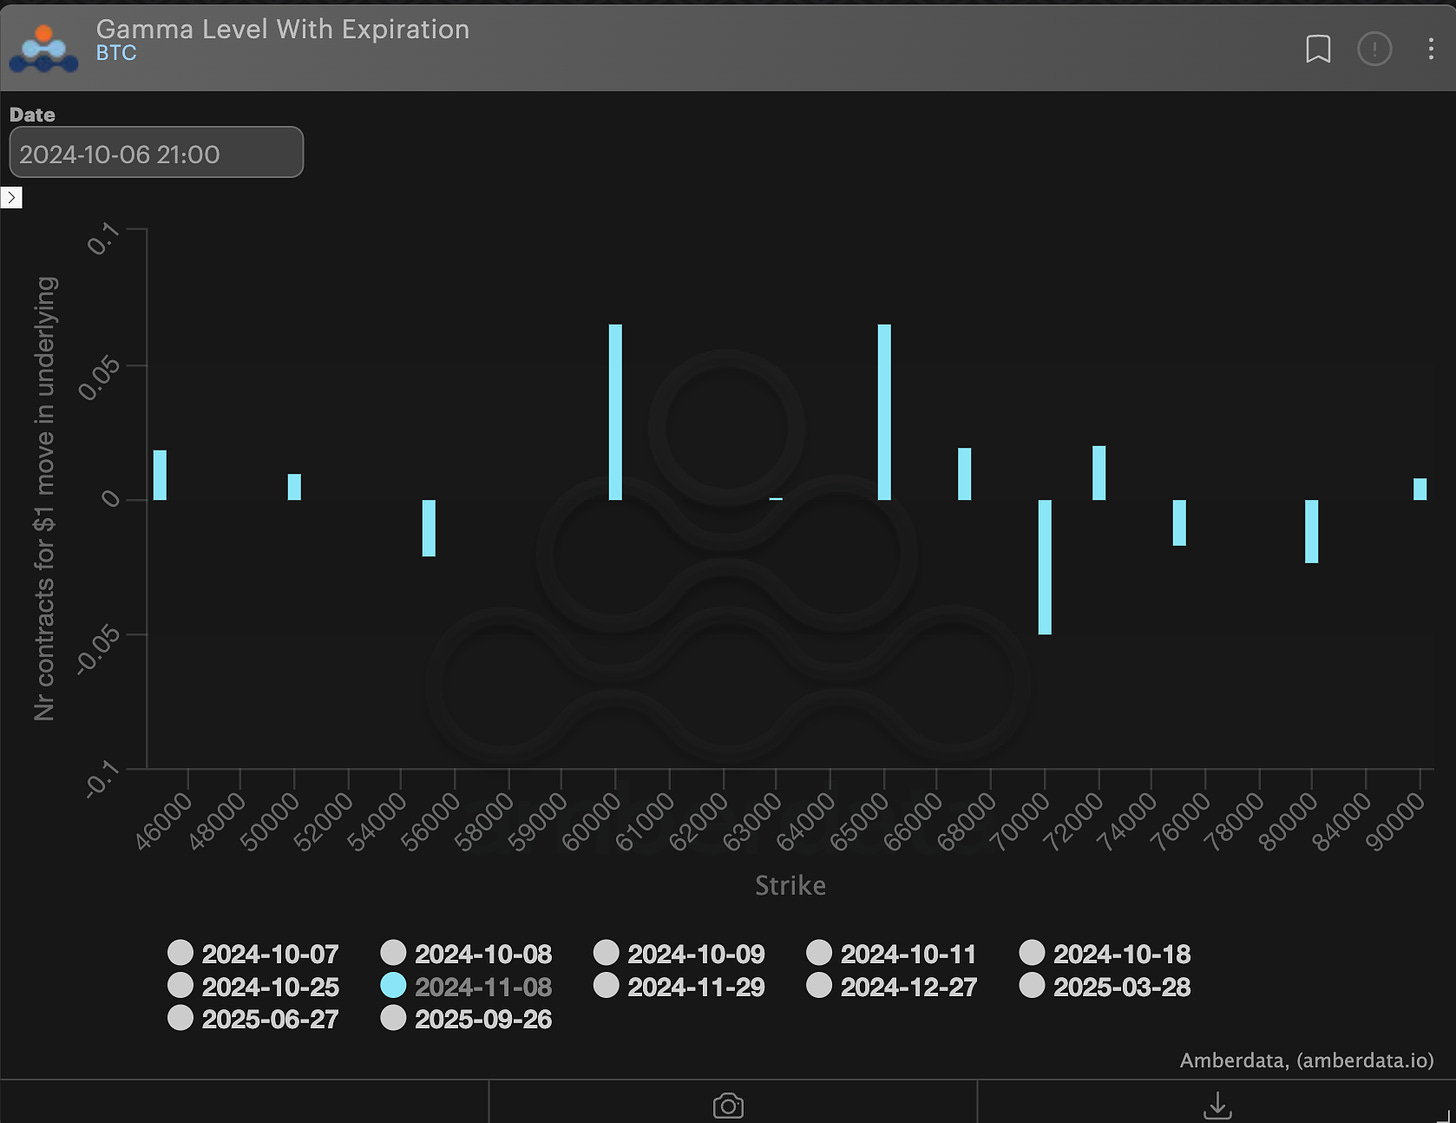The width and height of the screenshot is (1456, 1123).
Task: Toggle the 2025-09-26 expiration legend
Action: [466, 1018]
